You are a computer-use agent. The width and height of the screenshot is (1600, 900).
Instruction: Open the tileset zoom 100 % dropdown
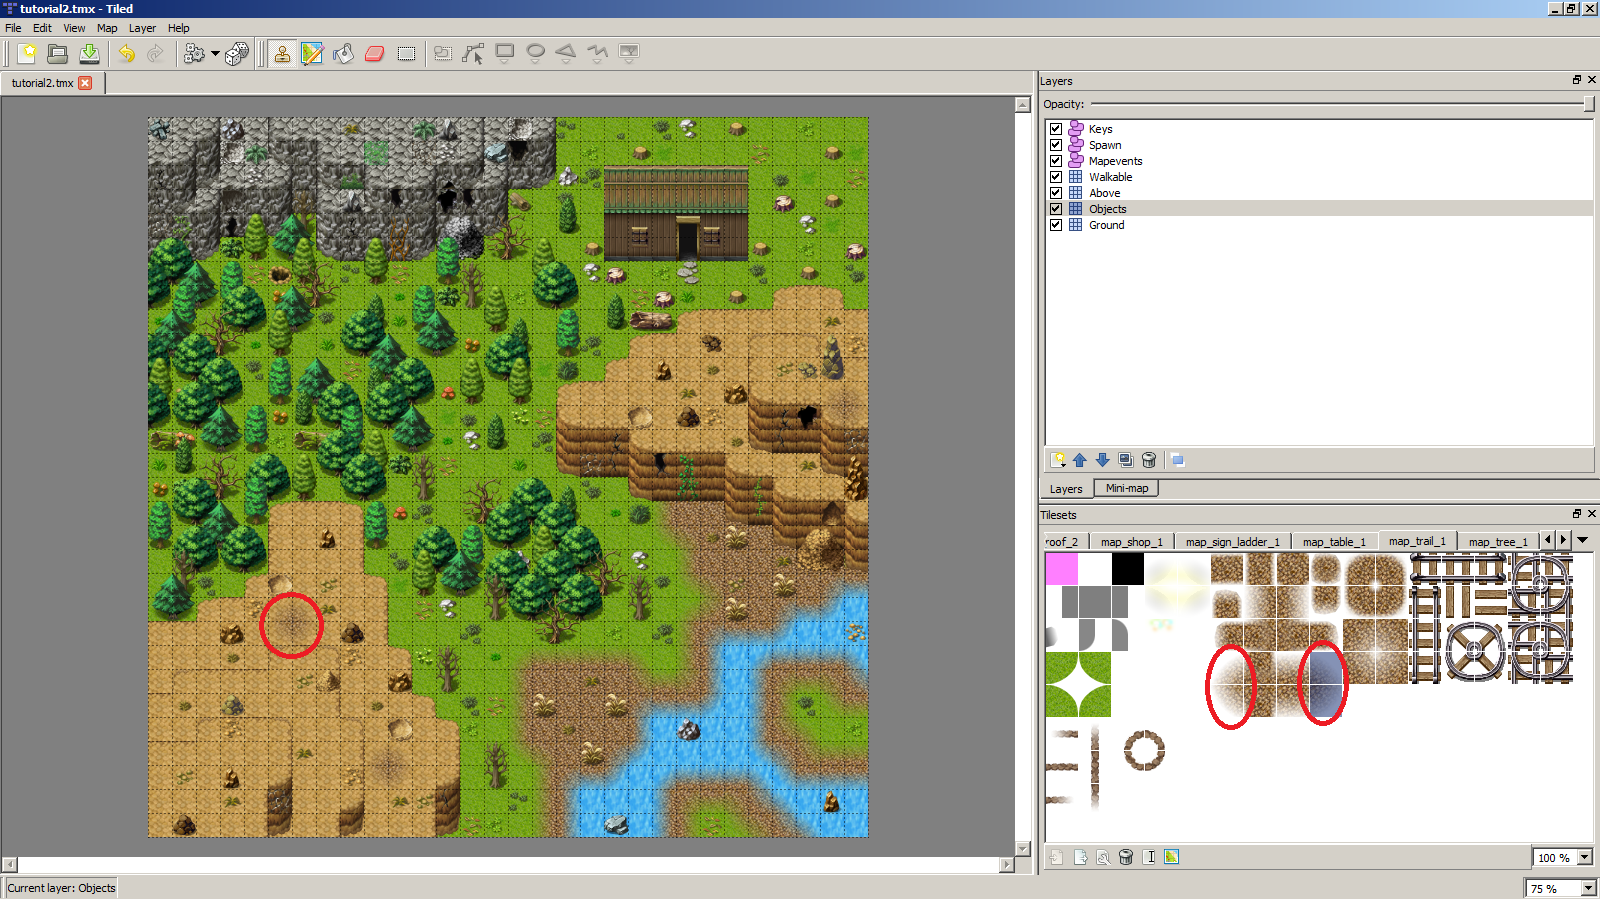pyautogui.click(x=1584, y=857)
